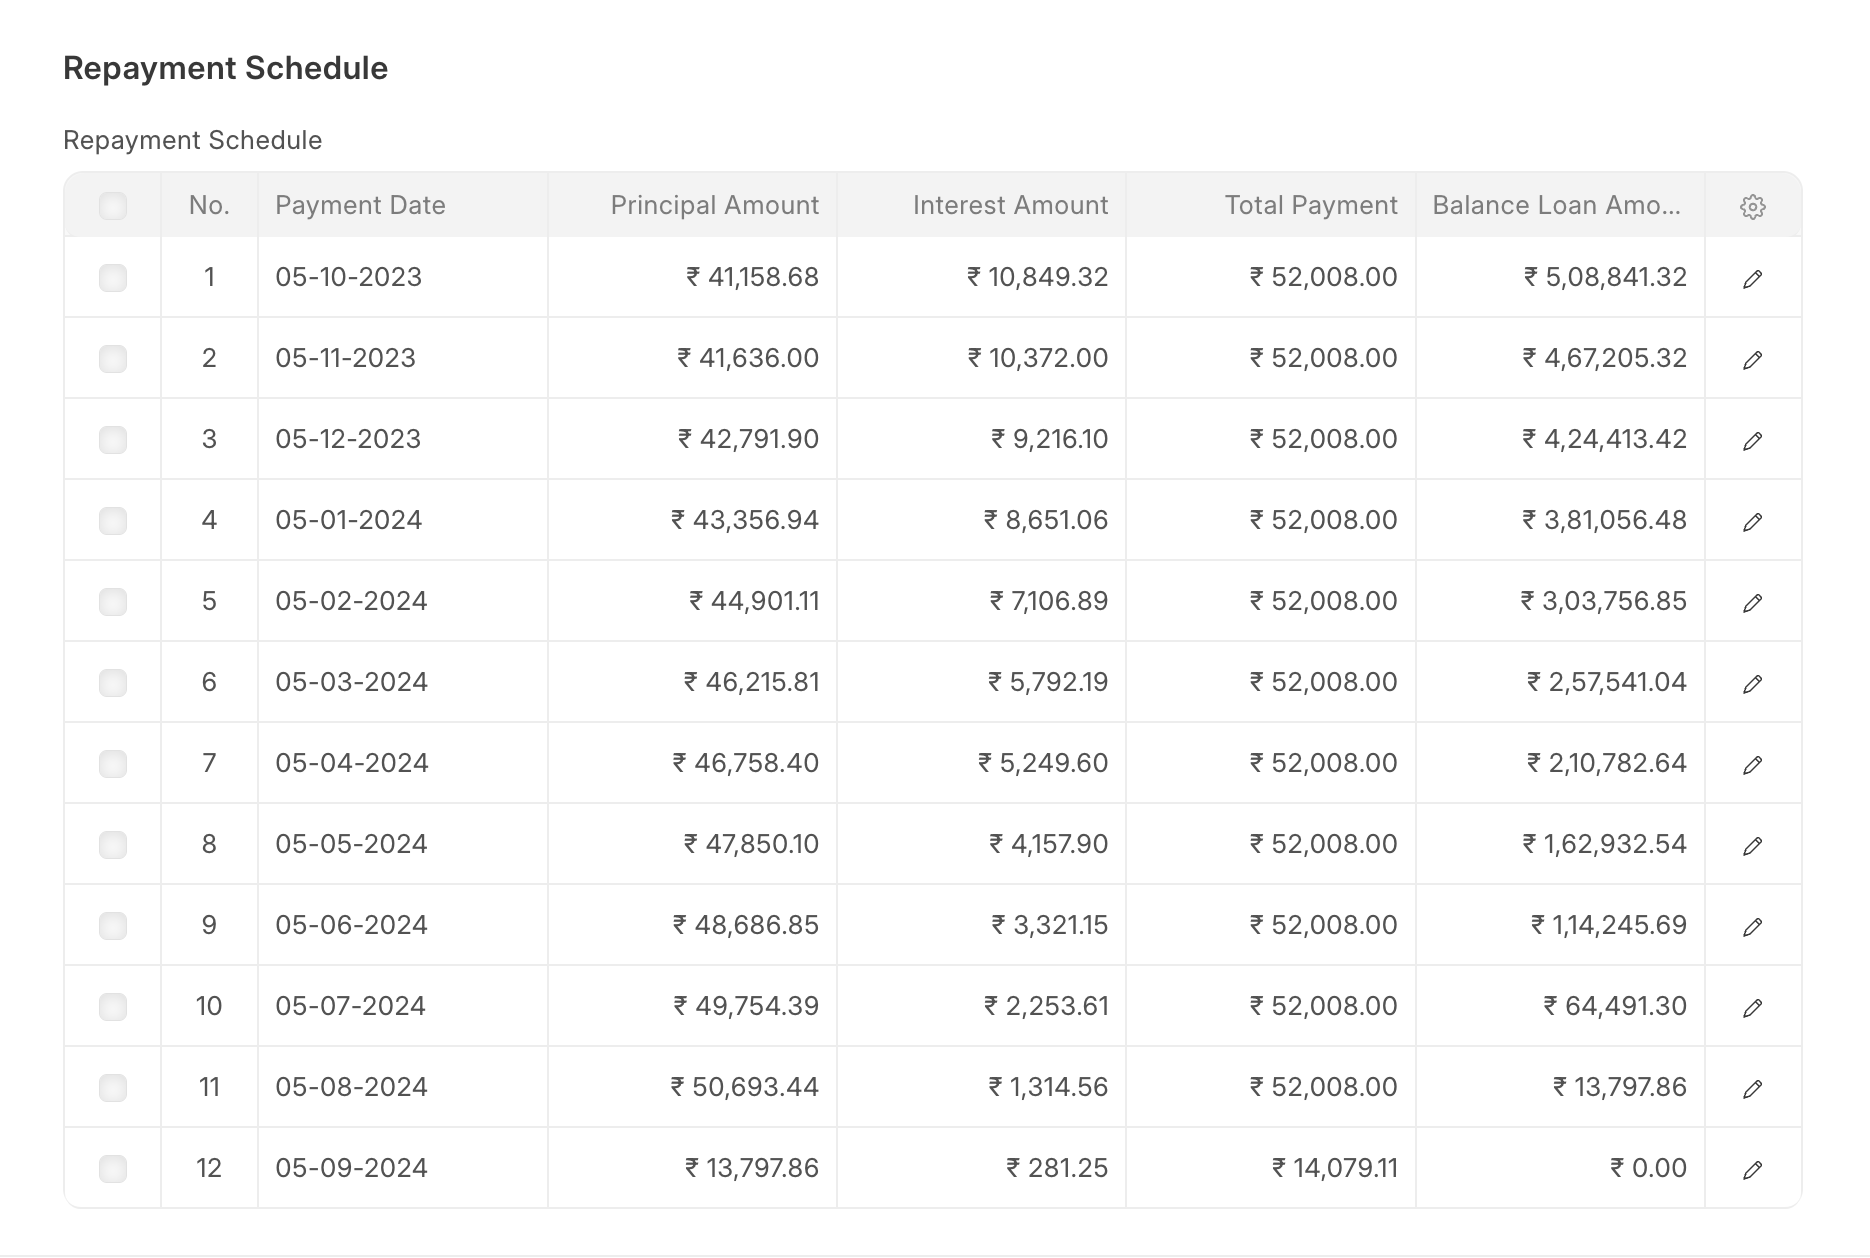Click the No. column header
The height and width of the screenshot is (1258, 1870).
pos(209,205)
